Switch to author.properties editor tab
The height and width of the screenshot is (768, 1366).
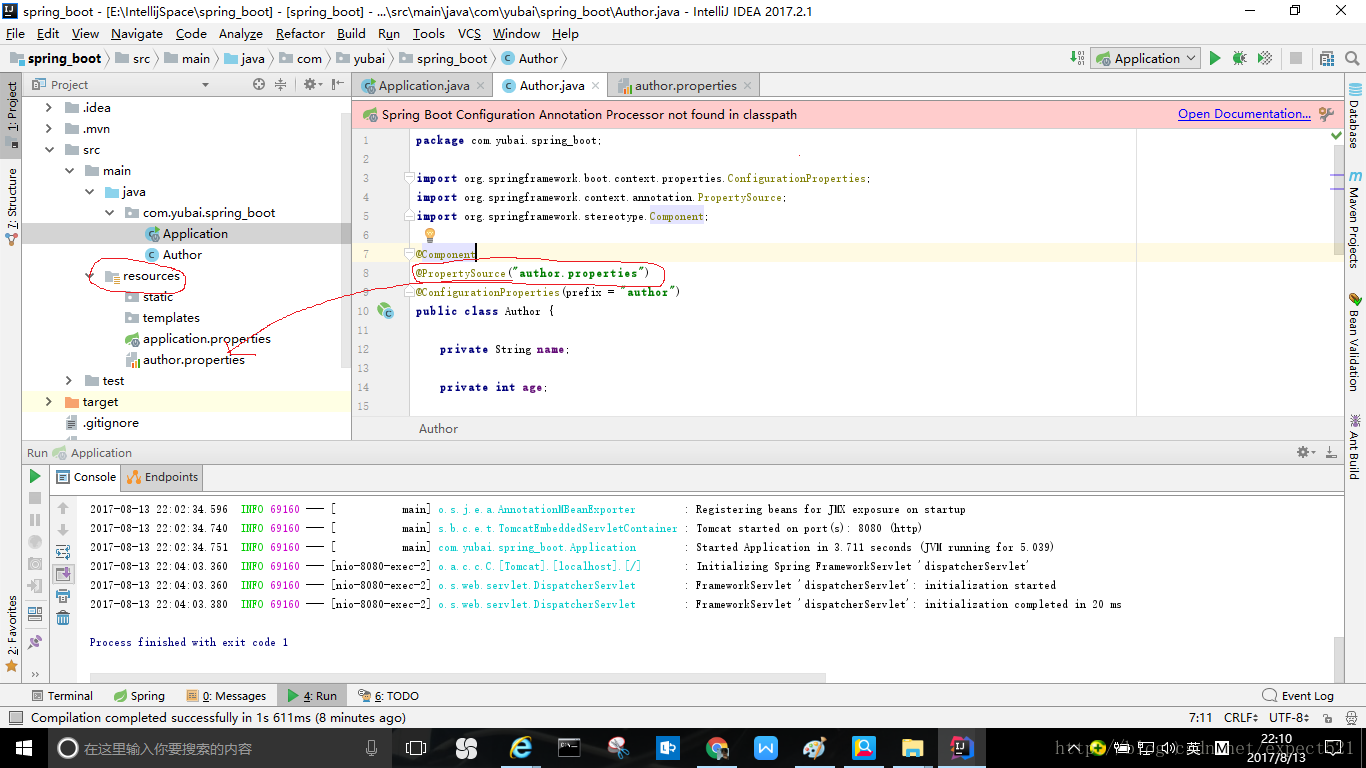685,86
